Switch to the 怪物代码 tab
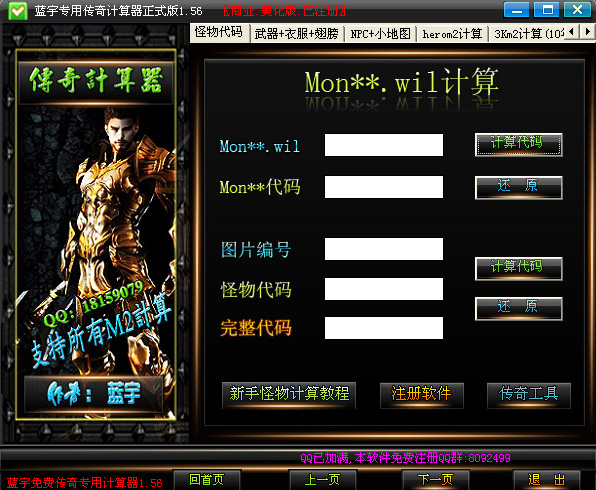 click(219, 32)
